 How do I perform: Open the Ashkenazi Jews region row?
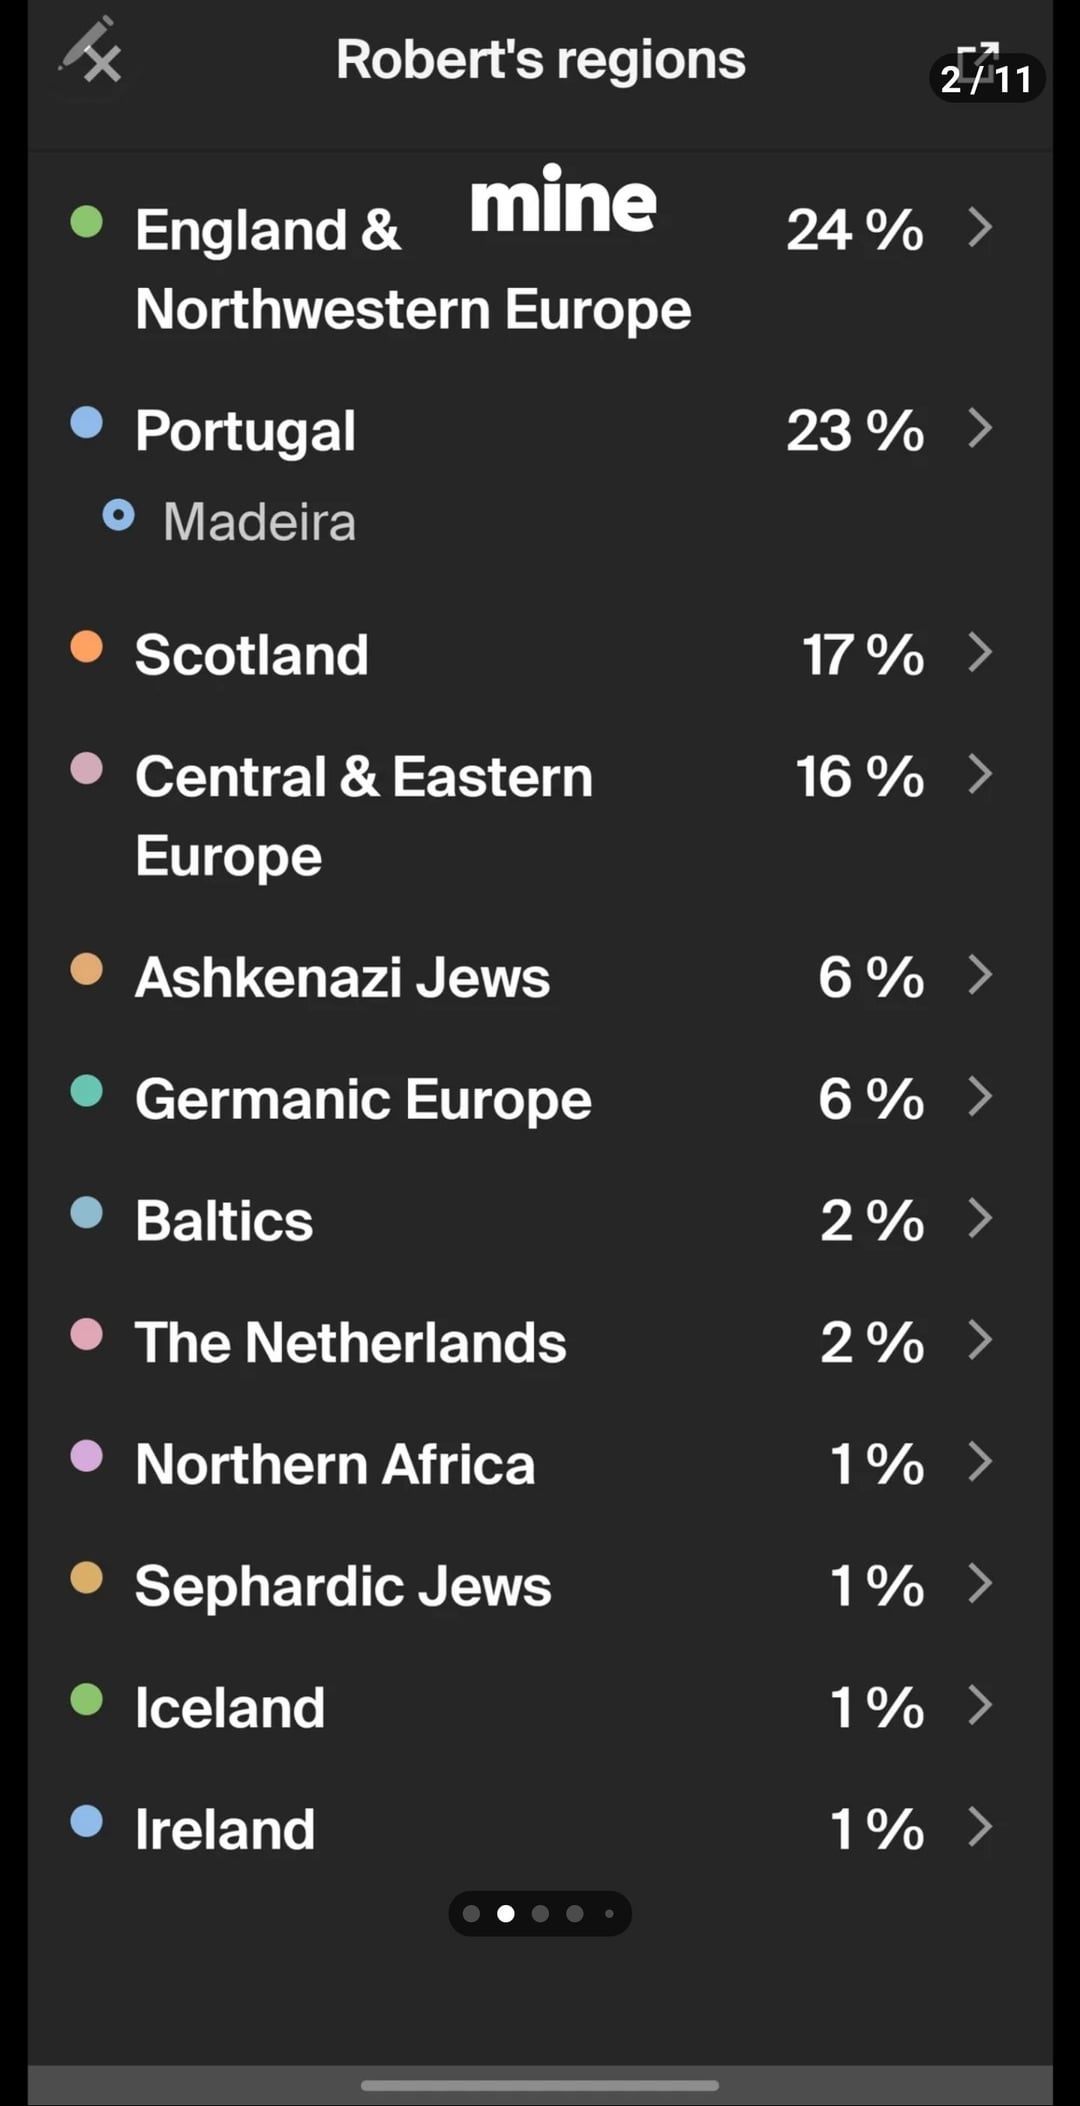tap(540, 976)
